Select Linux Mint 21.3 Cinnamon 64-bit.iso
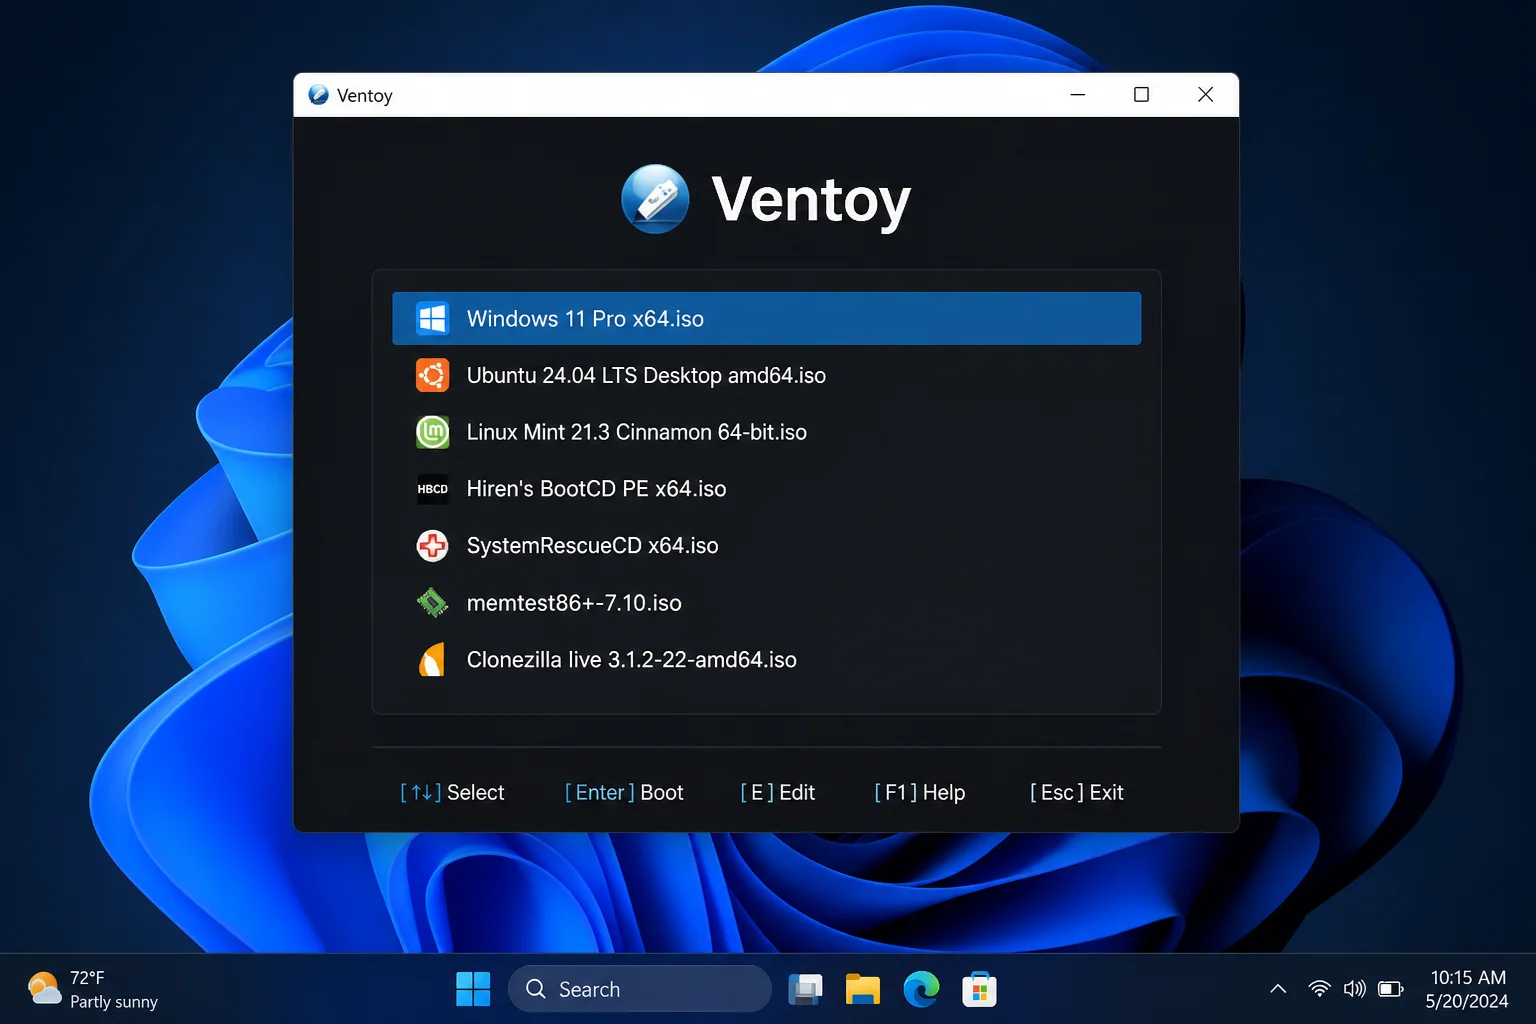 coord(767,432)
